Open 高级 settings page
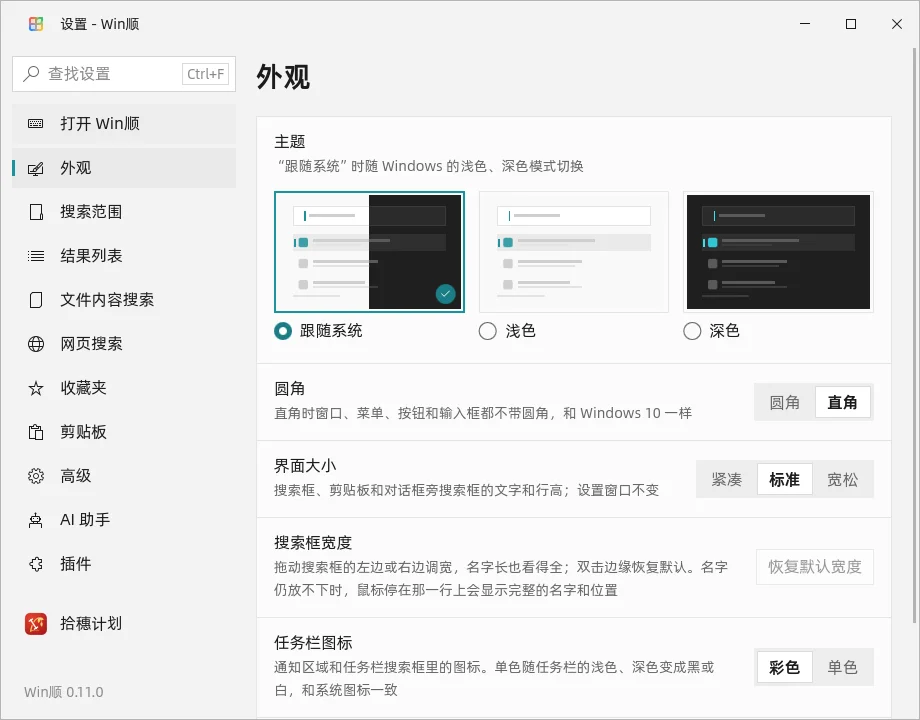Image resolution: width=920 pixels, height=720 pixels. (x=124, y=476)
